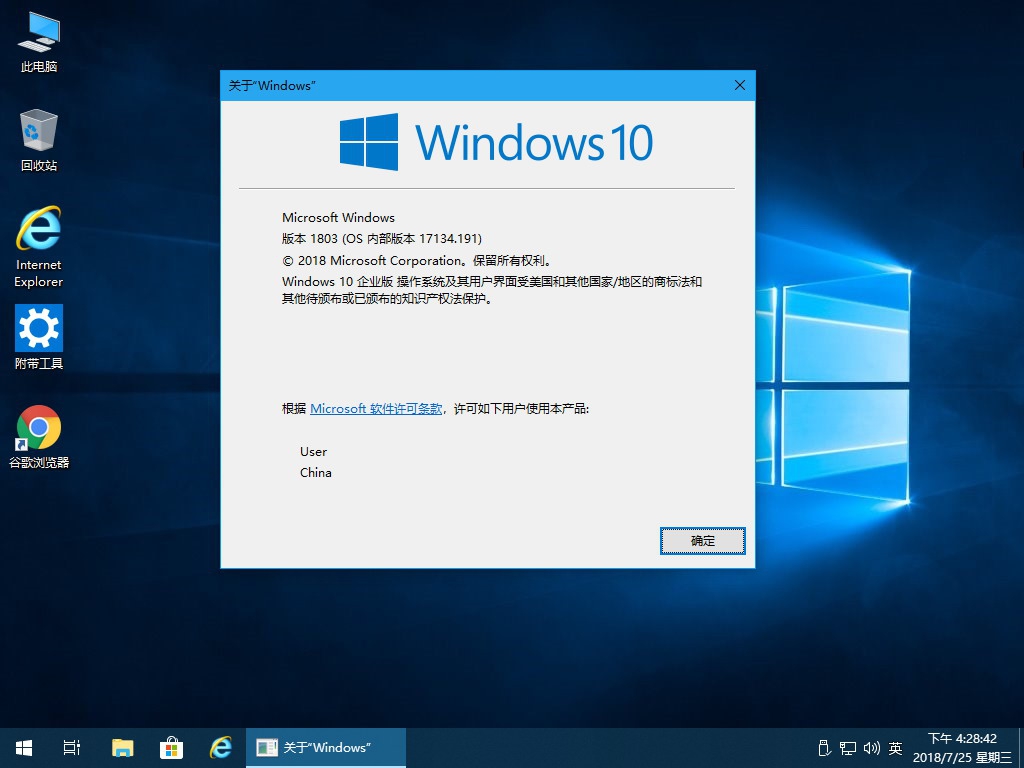1024x768 pixels.
Task: Open Microsoft Store from the taskbar
Action: click(x=171, y=748)
